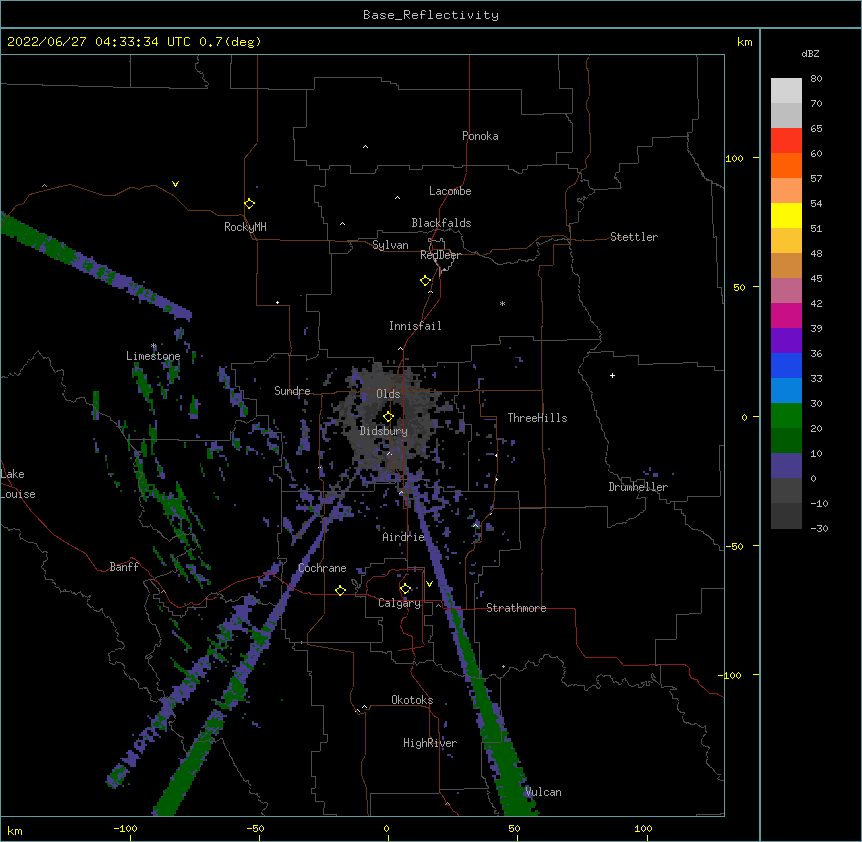Screen dimensions: 862x842
Task: Click the white asterisk east of Innisfail
Action: point(502,303)
